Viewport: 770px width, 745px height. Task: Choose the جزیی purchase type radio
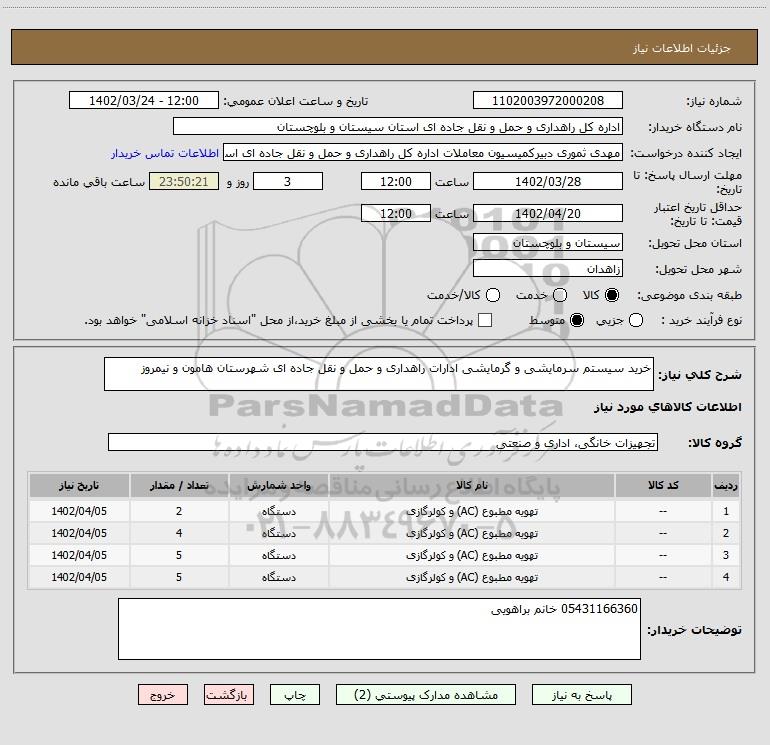(636, 320)
